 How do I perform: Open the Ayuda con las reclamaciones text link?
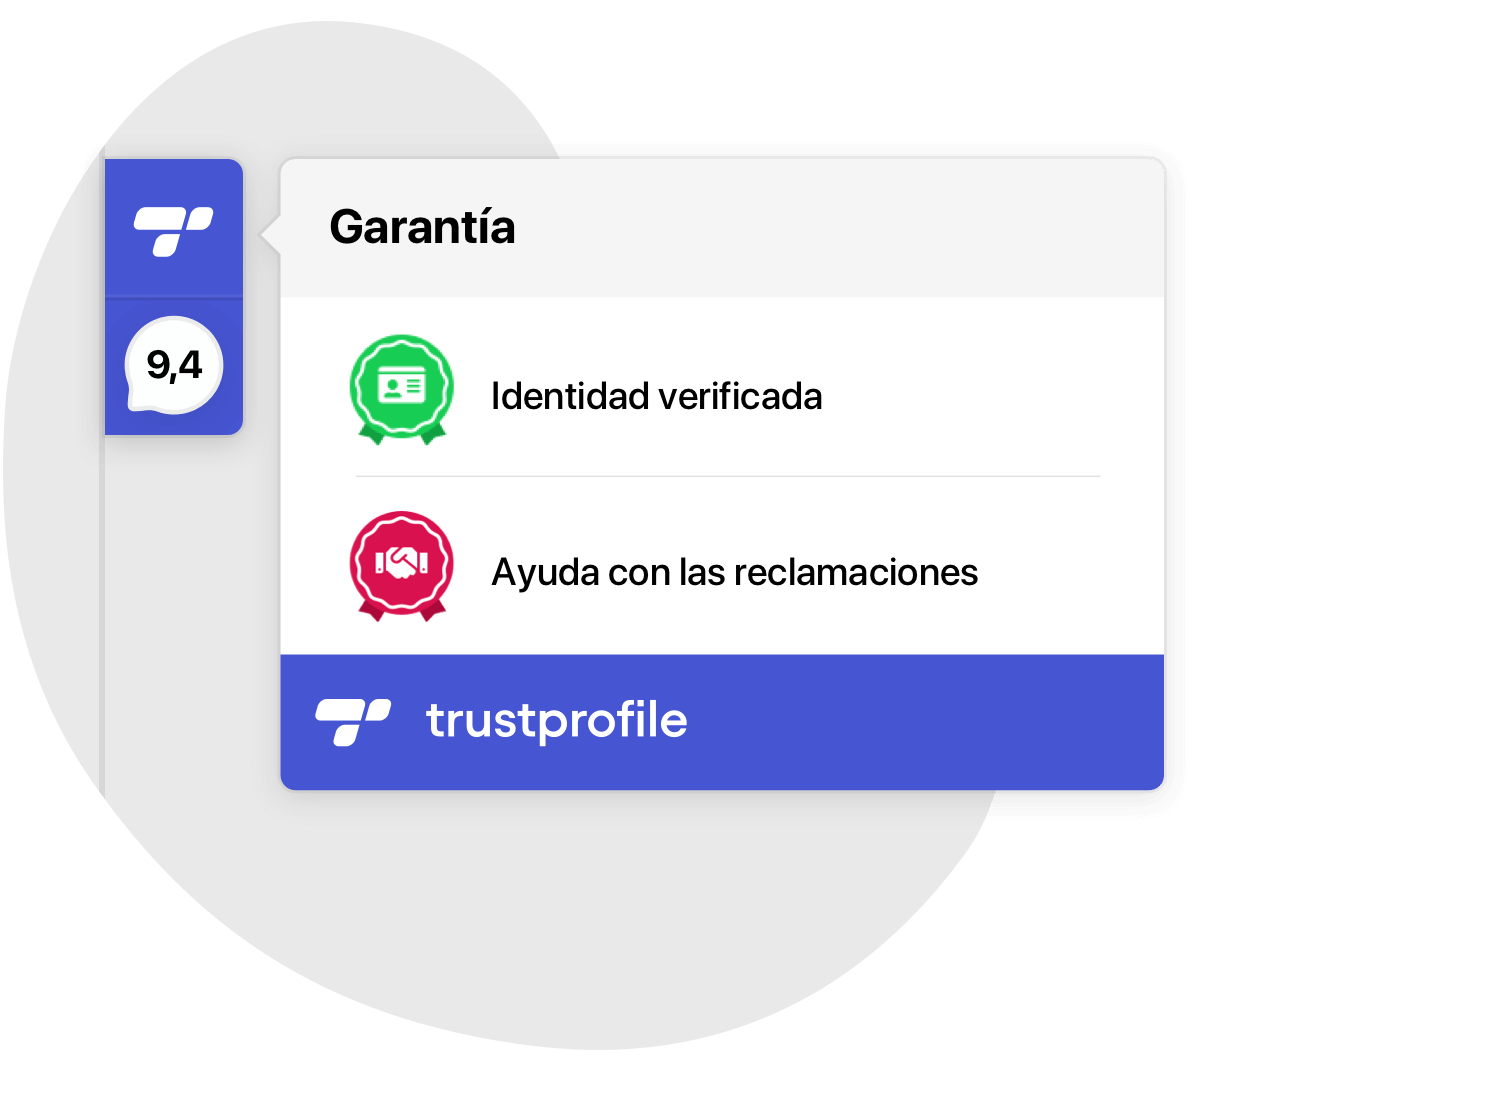(x=734, y=573)
